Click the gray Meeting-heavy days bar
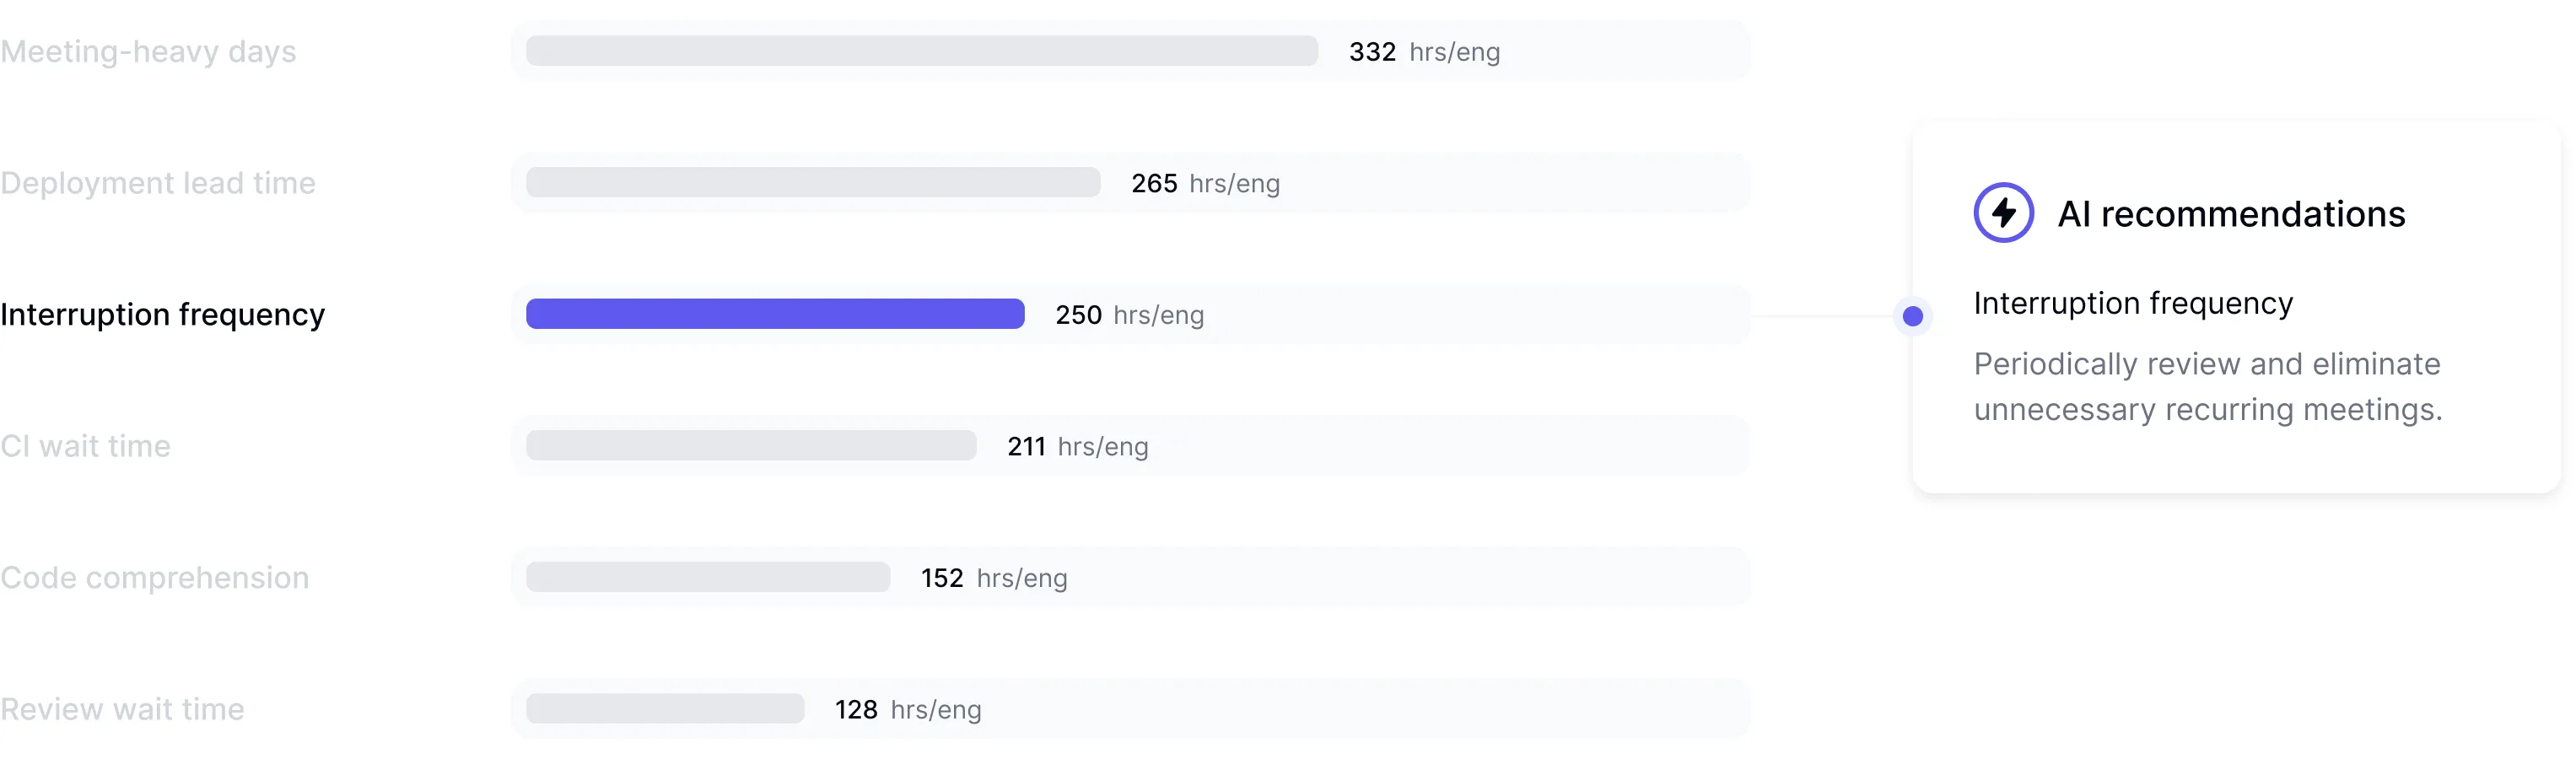This screenshot has height=759, width=2576. 922,51
